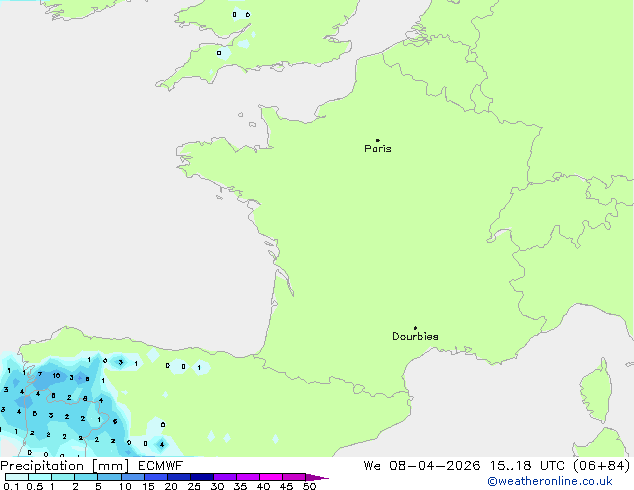Click the legend scale value '50'

click(309, 486)
